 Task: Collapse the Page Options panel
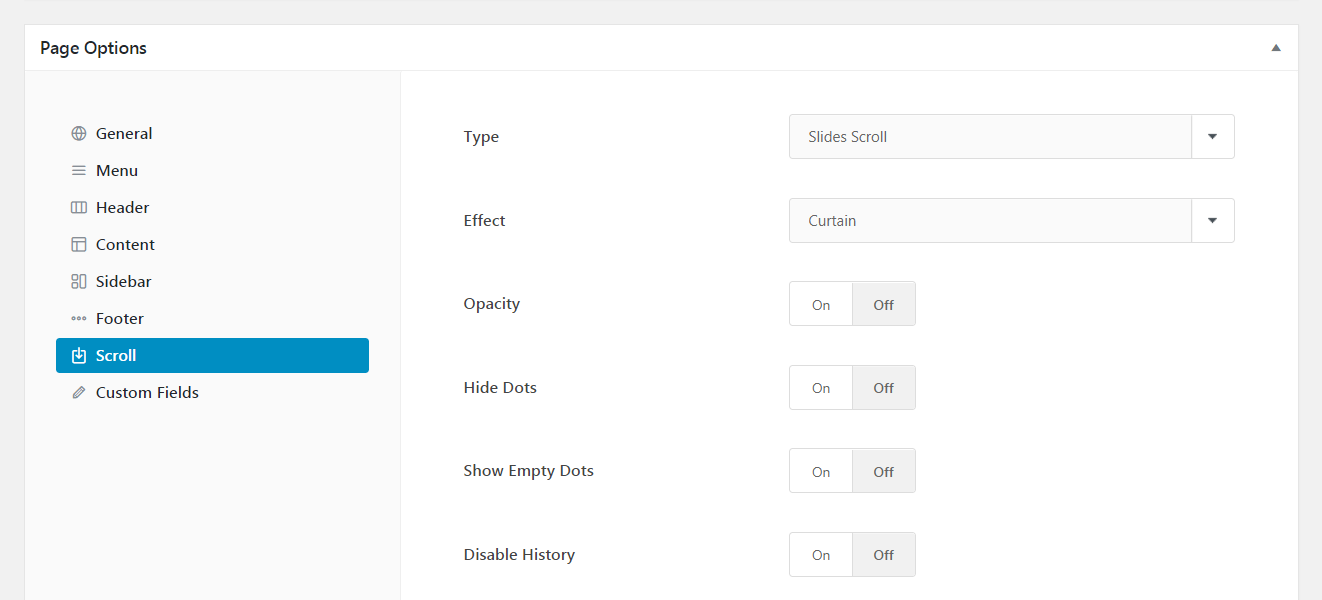pos(1275,47)
